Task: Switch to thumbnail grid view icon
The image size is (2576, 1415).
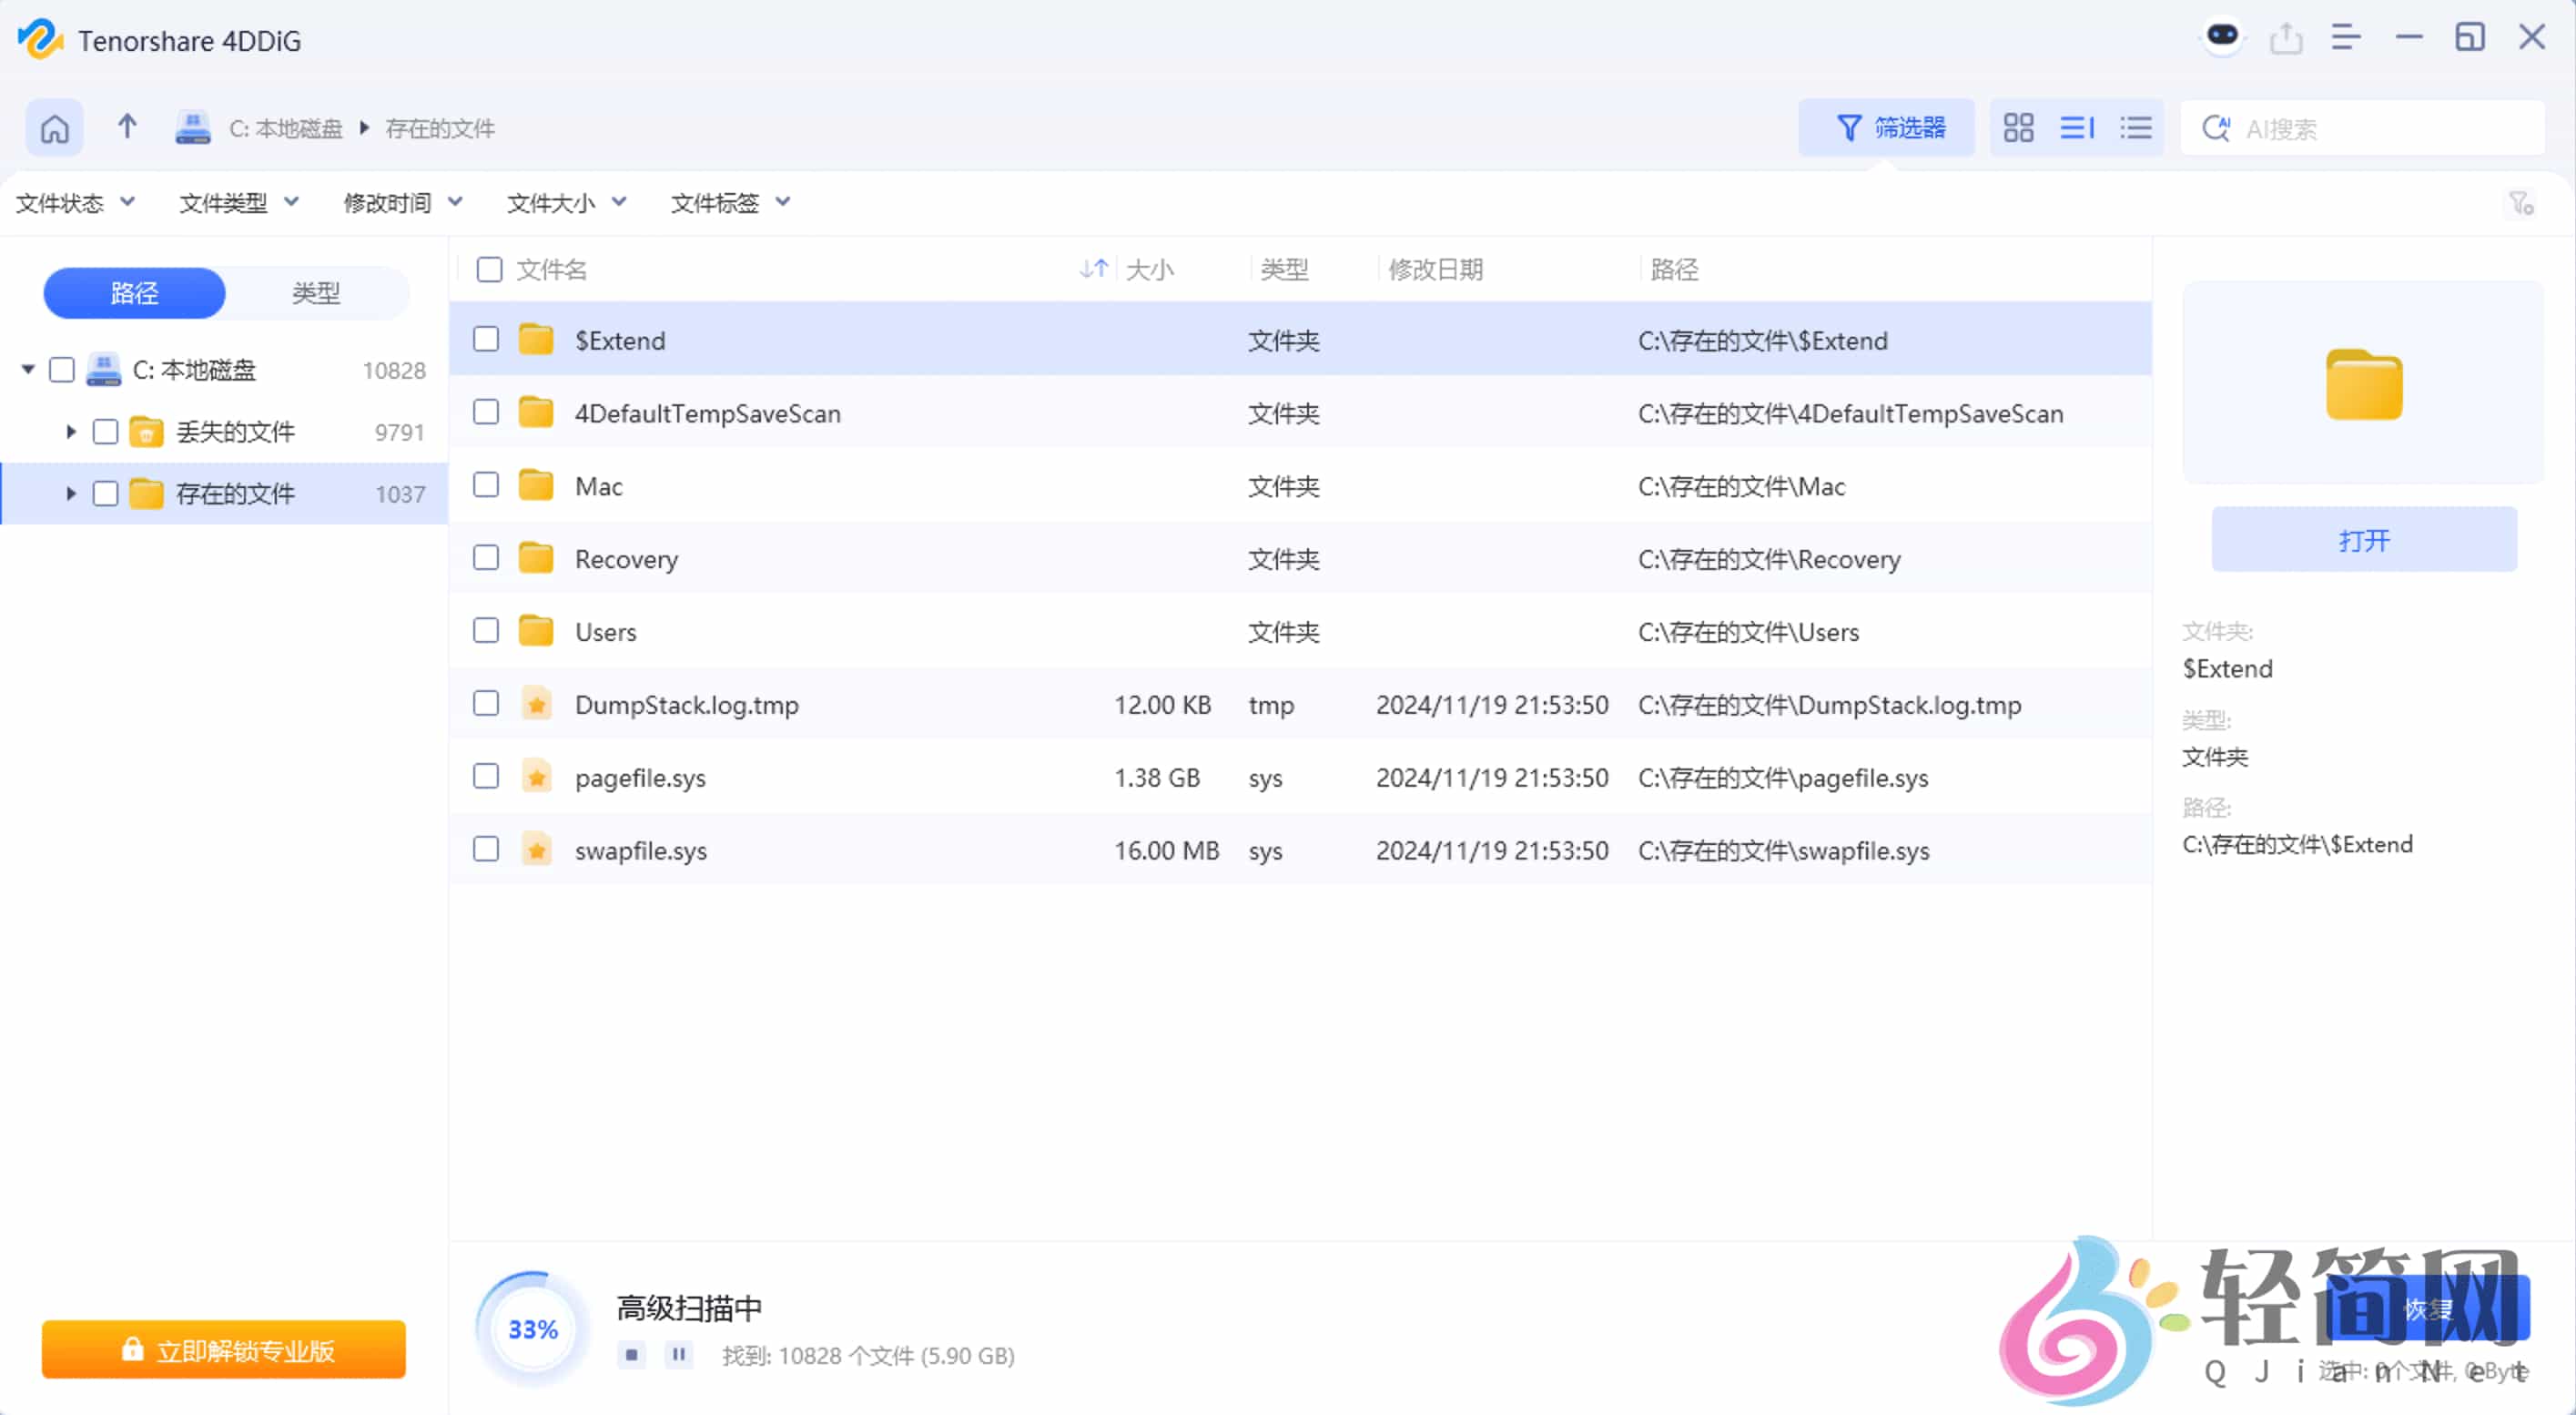Action: pyautogui.click(x=2018, y=127)
